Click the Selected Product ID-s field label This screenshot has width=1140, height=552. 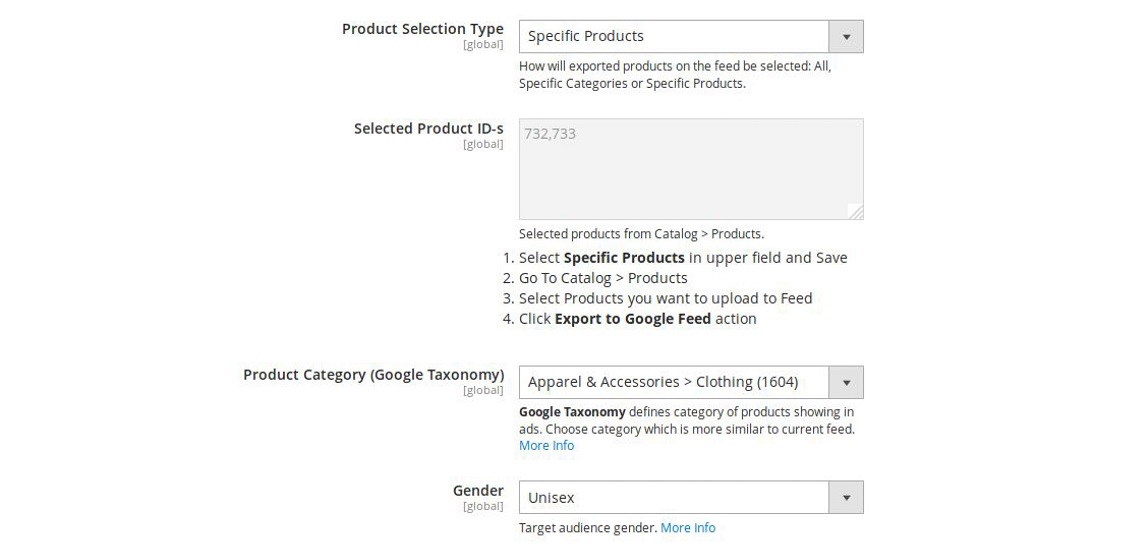point(428,129)
